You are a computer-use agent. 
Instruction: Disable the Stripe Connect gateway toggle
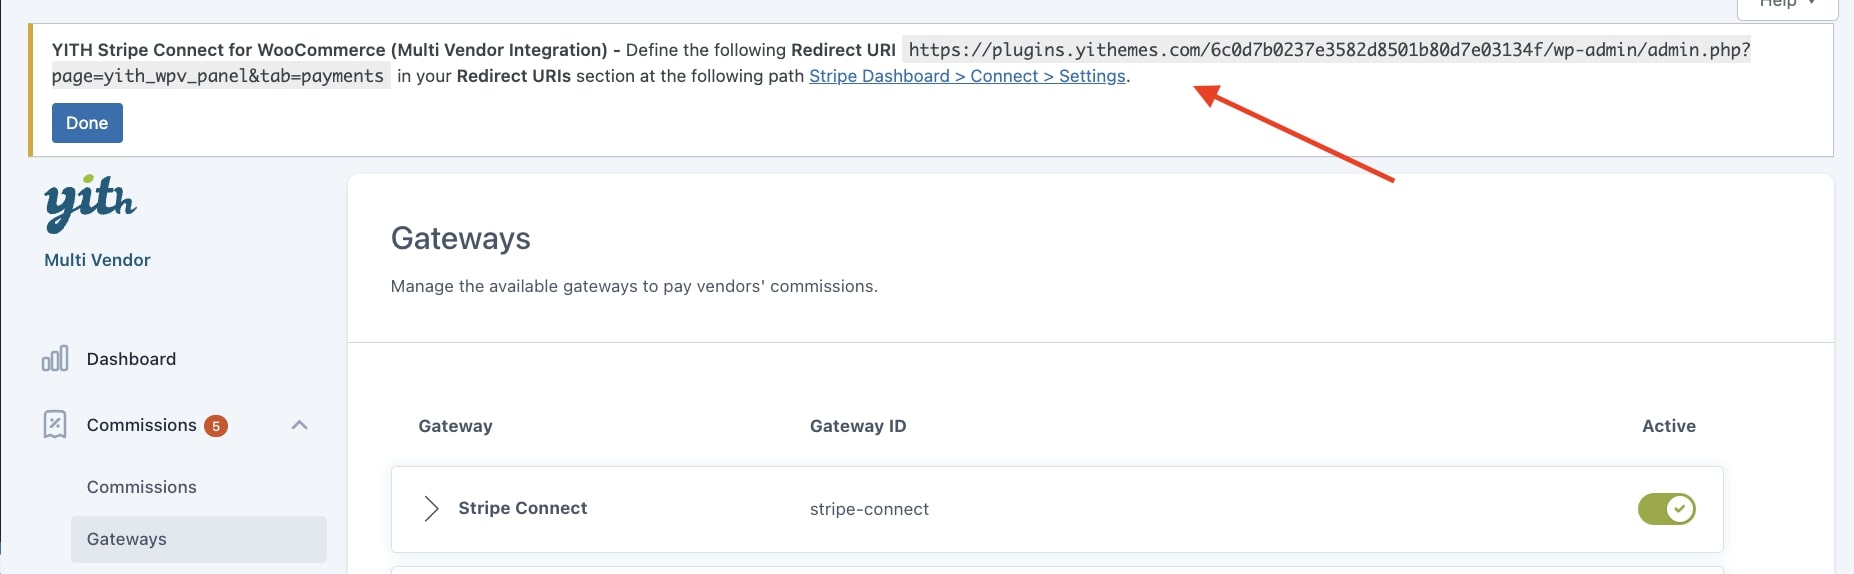pos(1666,509)
